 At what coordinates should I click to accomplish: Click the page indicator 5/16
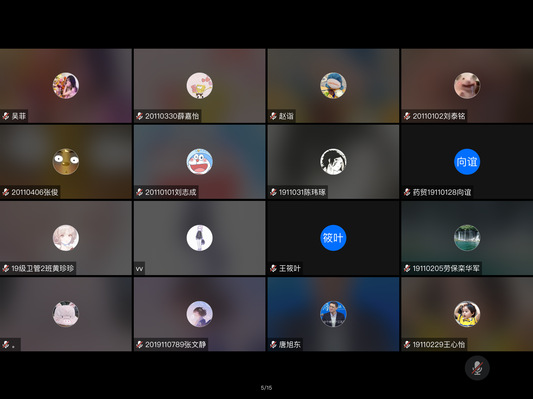tap(266, 387)
